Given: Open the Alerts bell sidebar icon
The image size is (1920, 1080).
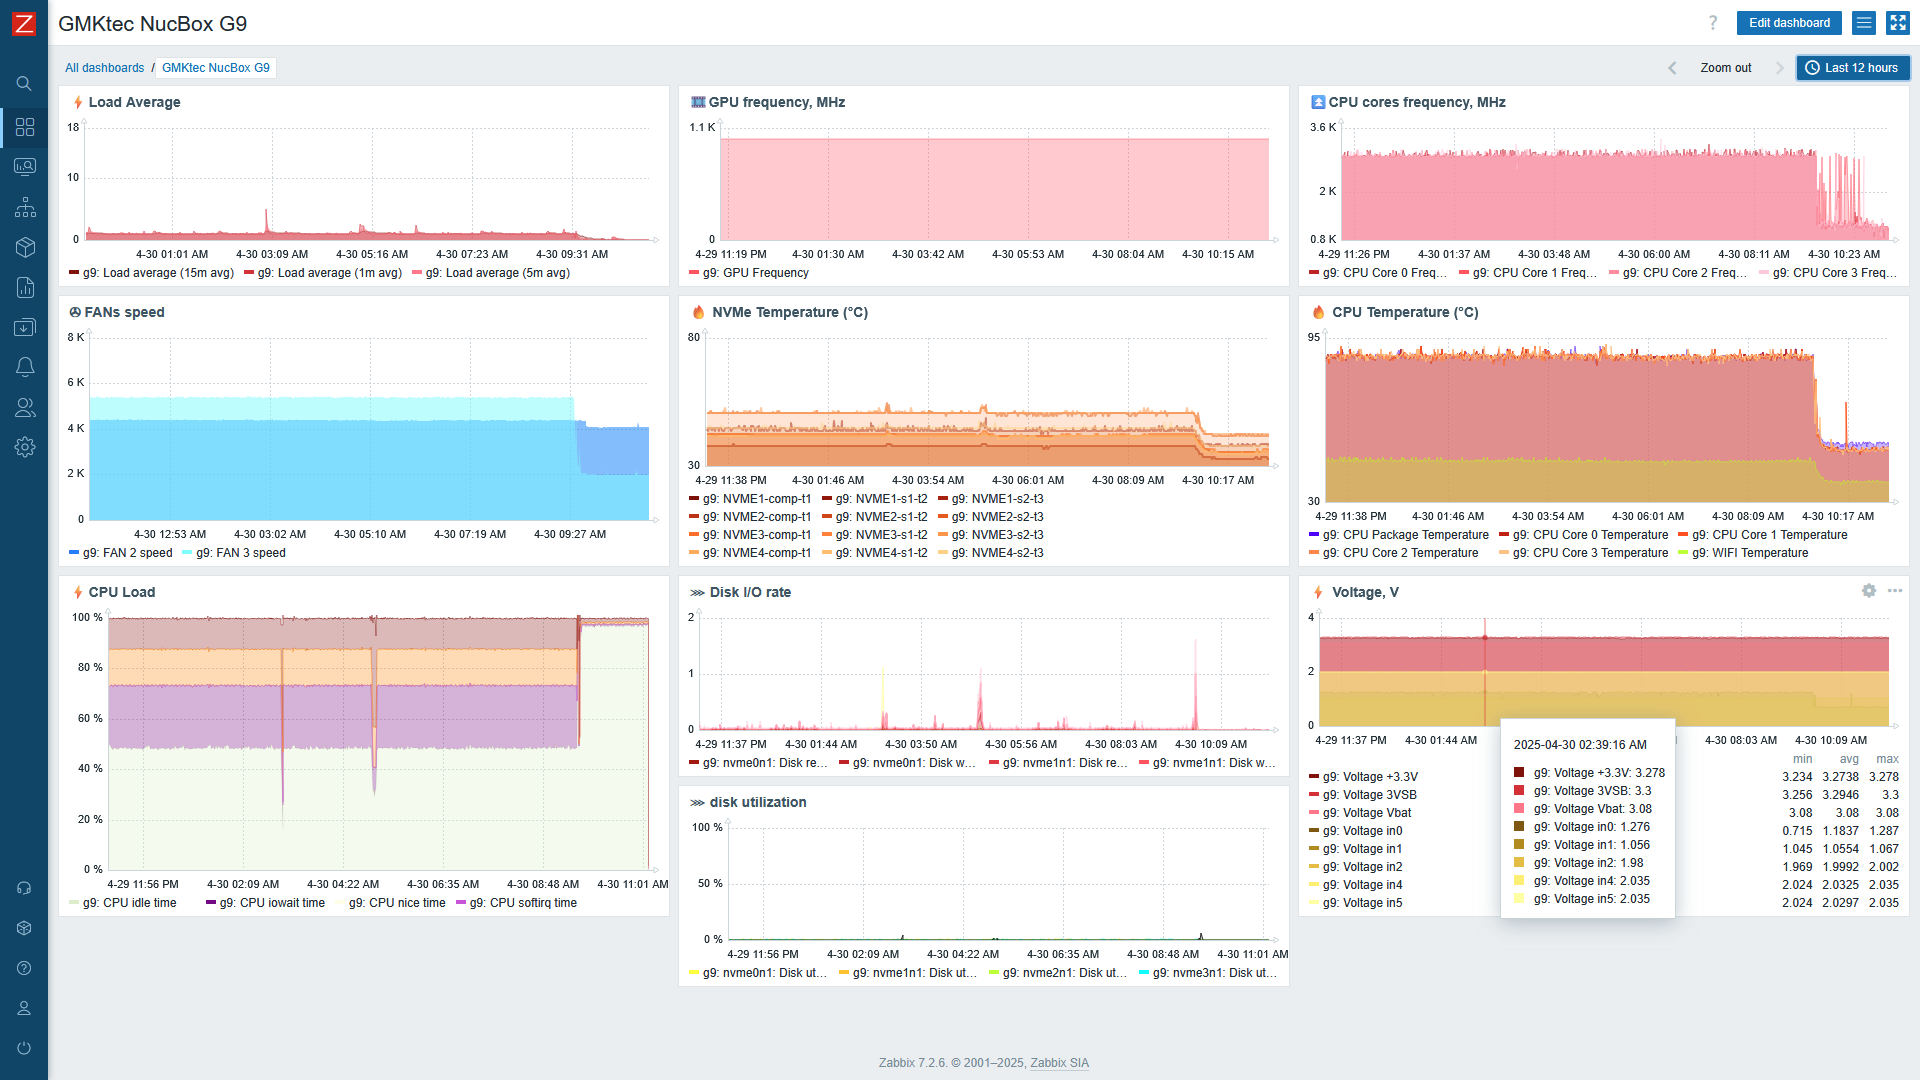Looking at the screenshot, I should click(x=25, y=367).
